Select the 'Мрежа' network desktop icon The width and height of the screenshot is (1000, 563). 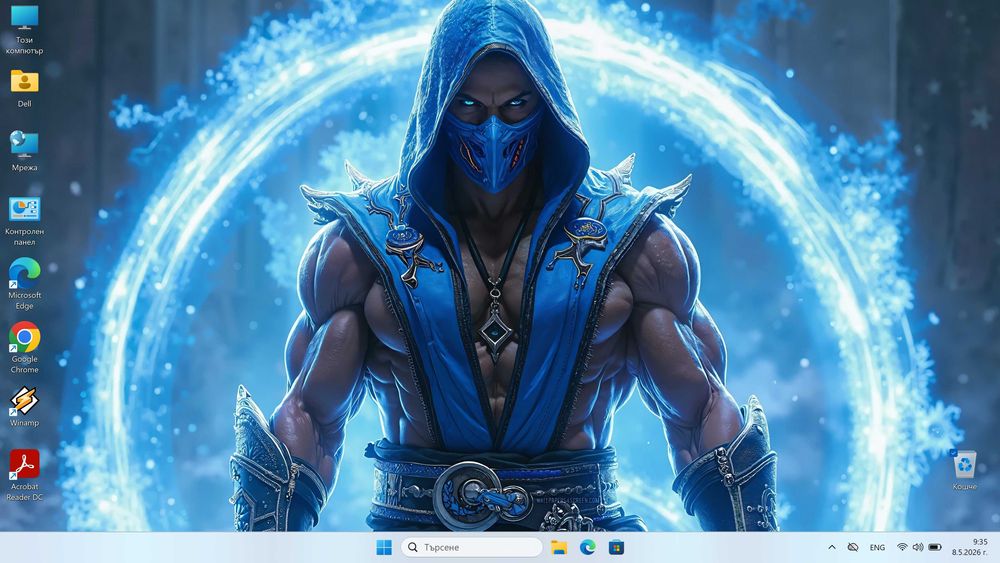(24, 150)
